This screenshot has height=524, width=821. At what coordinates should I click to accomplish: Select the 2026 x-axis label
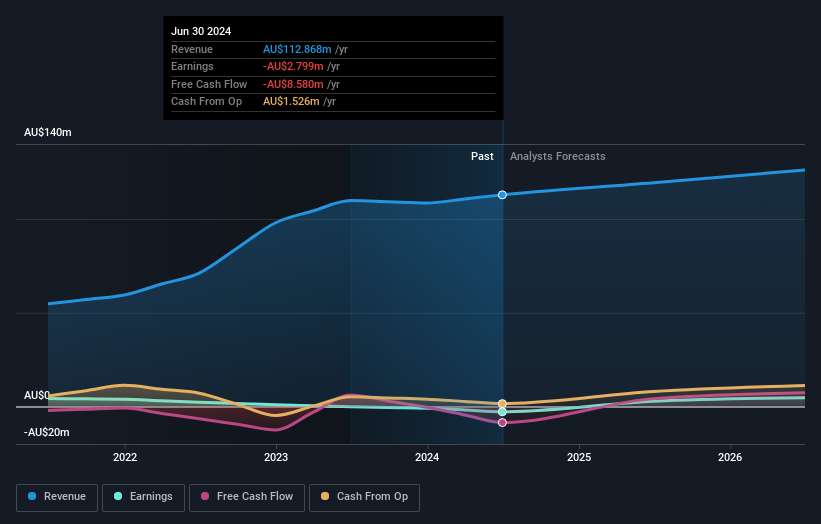(730, 457)
